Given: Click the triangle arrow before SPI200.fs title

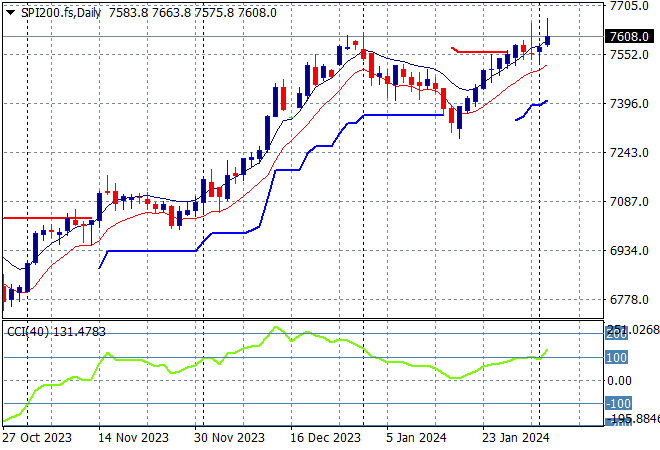Looking at the screenshot, I should (x=10, y=12).
